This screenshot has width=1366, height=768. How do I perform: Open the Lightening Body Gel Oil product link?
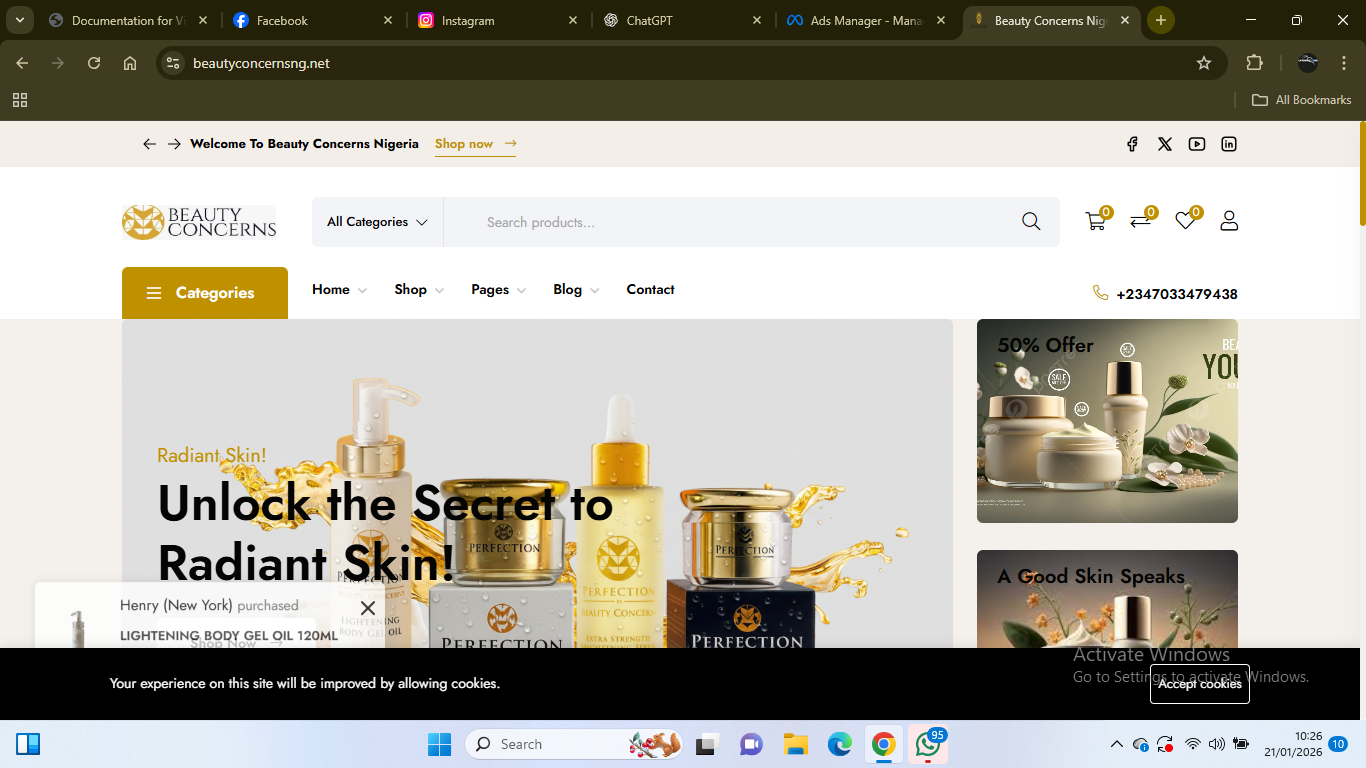[x=229, y=636]
